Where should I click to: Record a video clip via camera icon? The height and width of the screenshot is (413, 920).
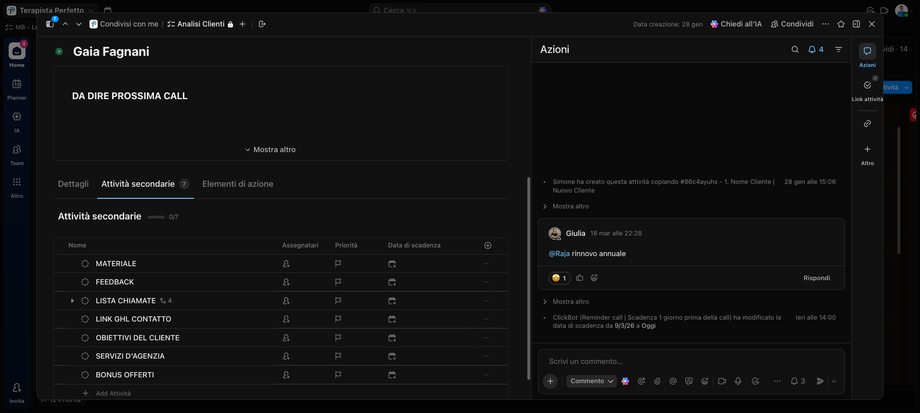[x=722, y=381]
